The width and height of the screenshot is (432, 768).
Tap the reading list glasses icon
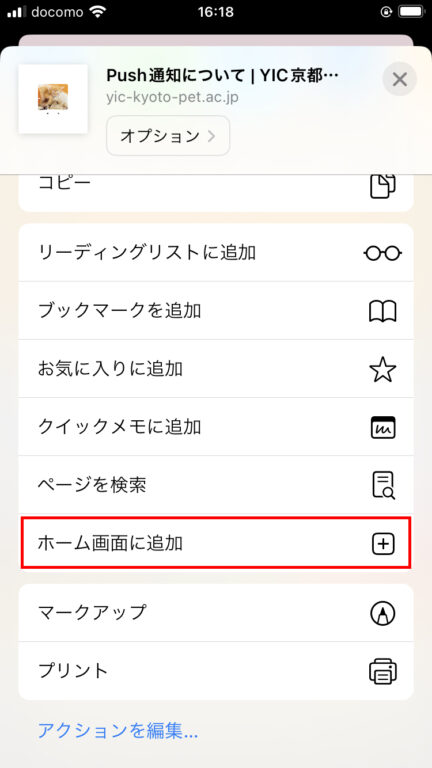[383, 253]
